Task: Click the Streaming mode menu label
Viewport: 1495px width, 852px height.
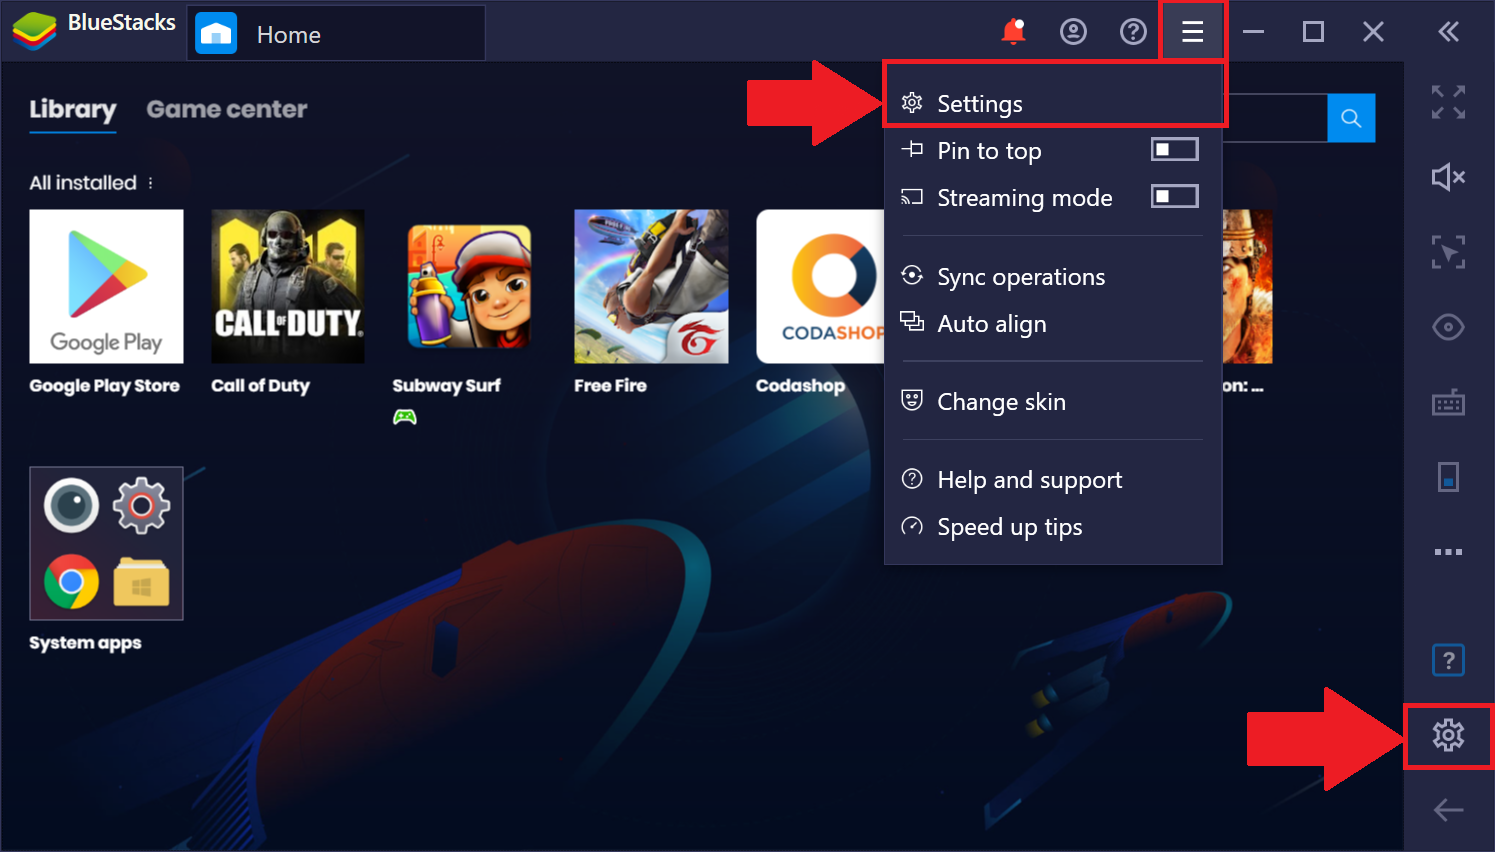Action: 1025,198
